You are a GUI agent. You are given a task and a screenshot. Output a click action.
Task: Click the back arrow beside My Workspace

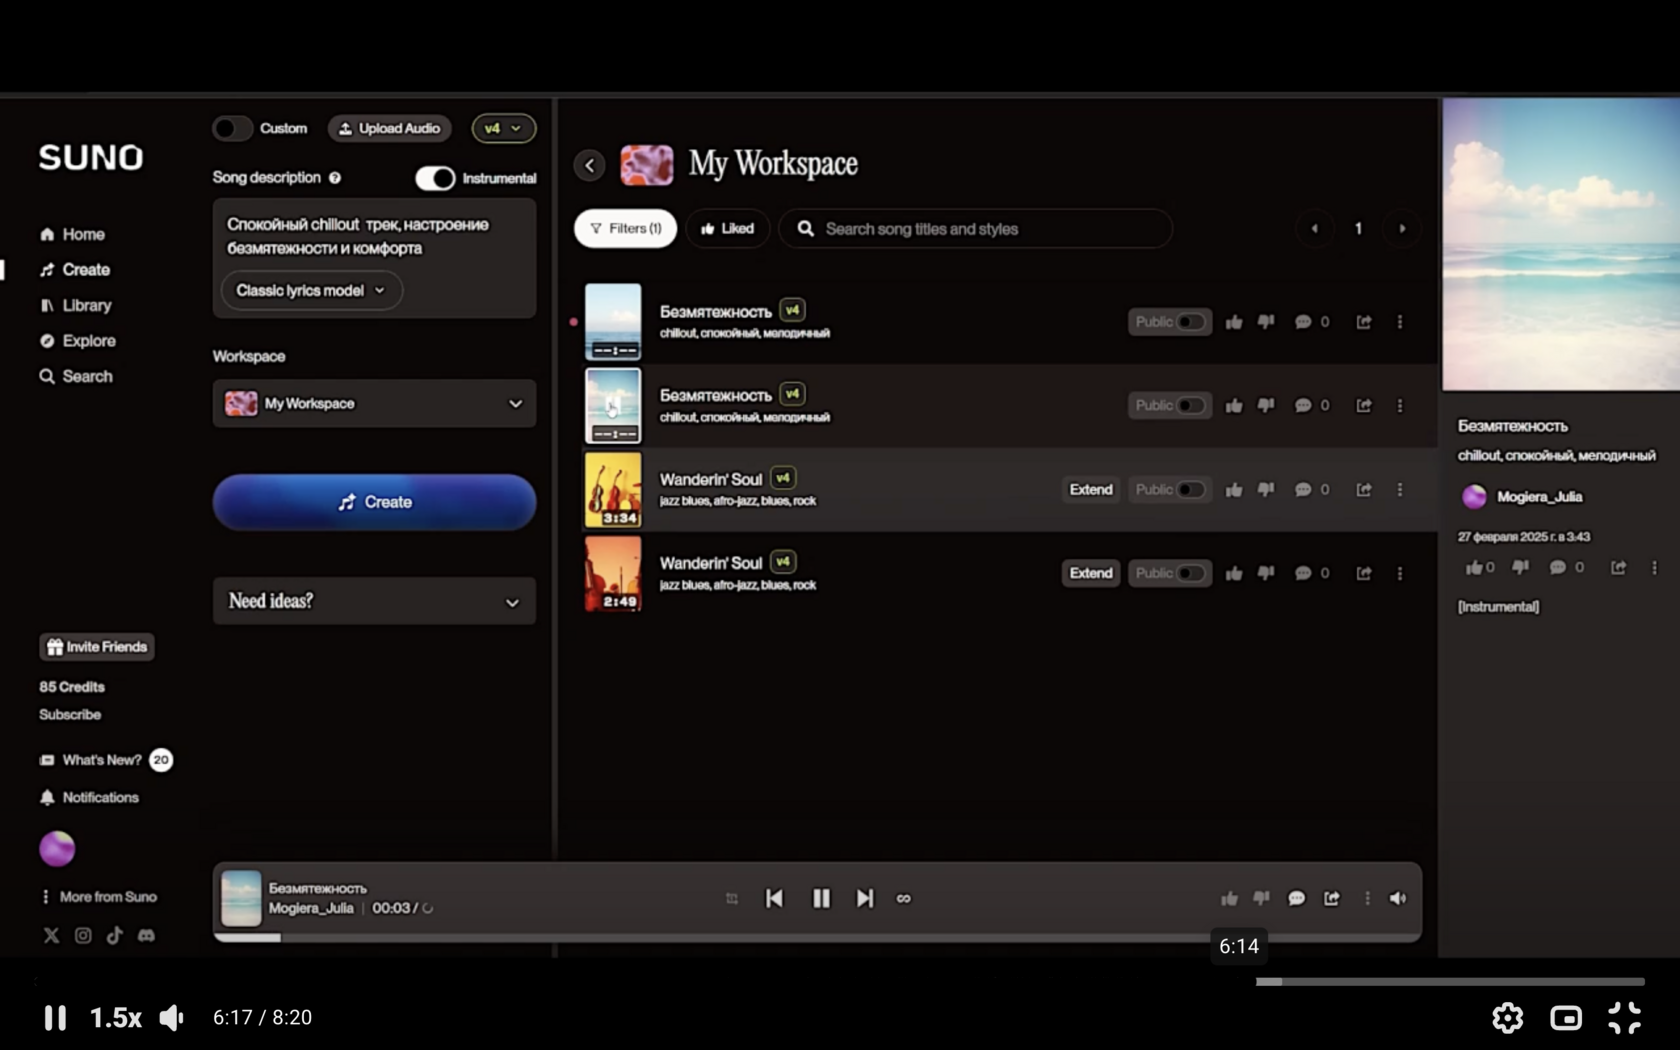tap(590, 165)
